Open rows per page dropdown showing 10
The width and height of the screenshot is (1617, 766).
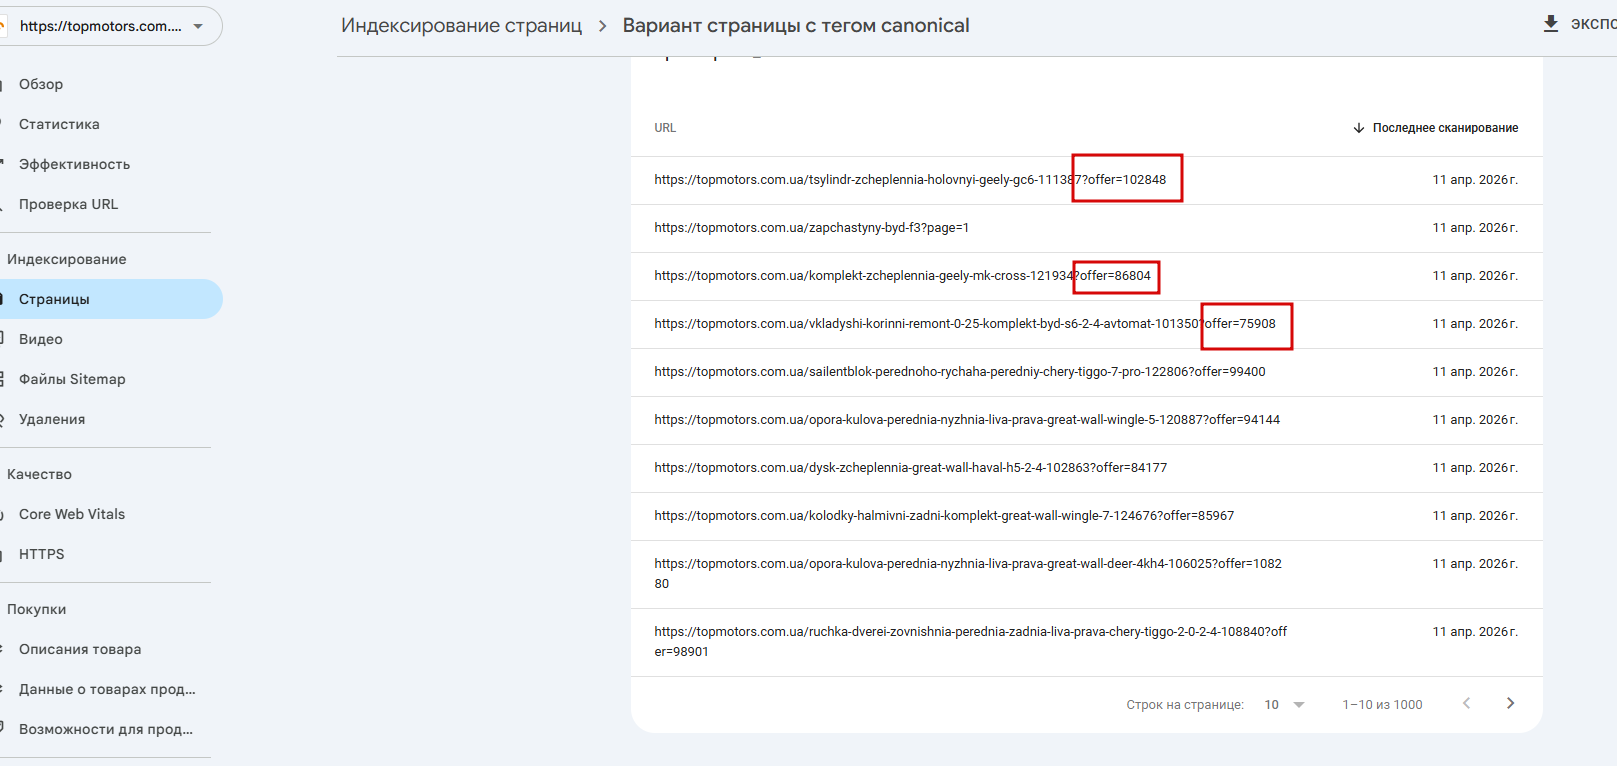(1285, 705)
